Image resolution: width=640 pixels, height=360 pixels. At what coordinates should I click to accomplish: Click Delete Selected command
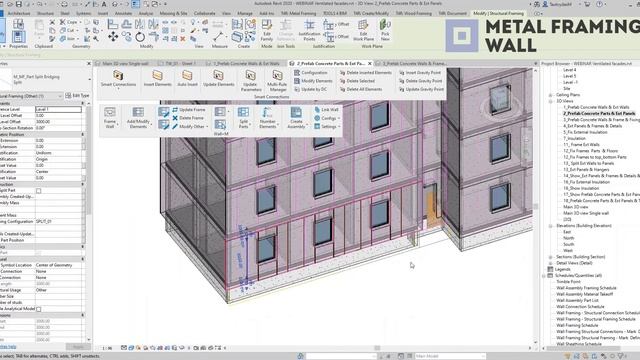[357, 81]
